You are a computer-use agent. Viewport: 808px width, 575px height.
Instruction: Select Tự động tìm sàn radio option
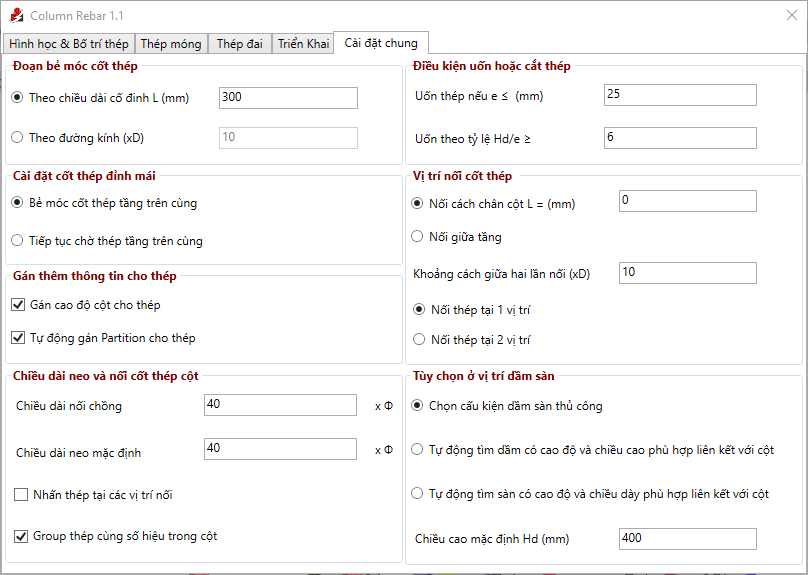coord(417,494)
